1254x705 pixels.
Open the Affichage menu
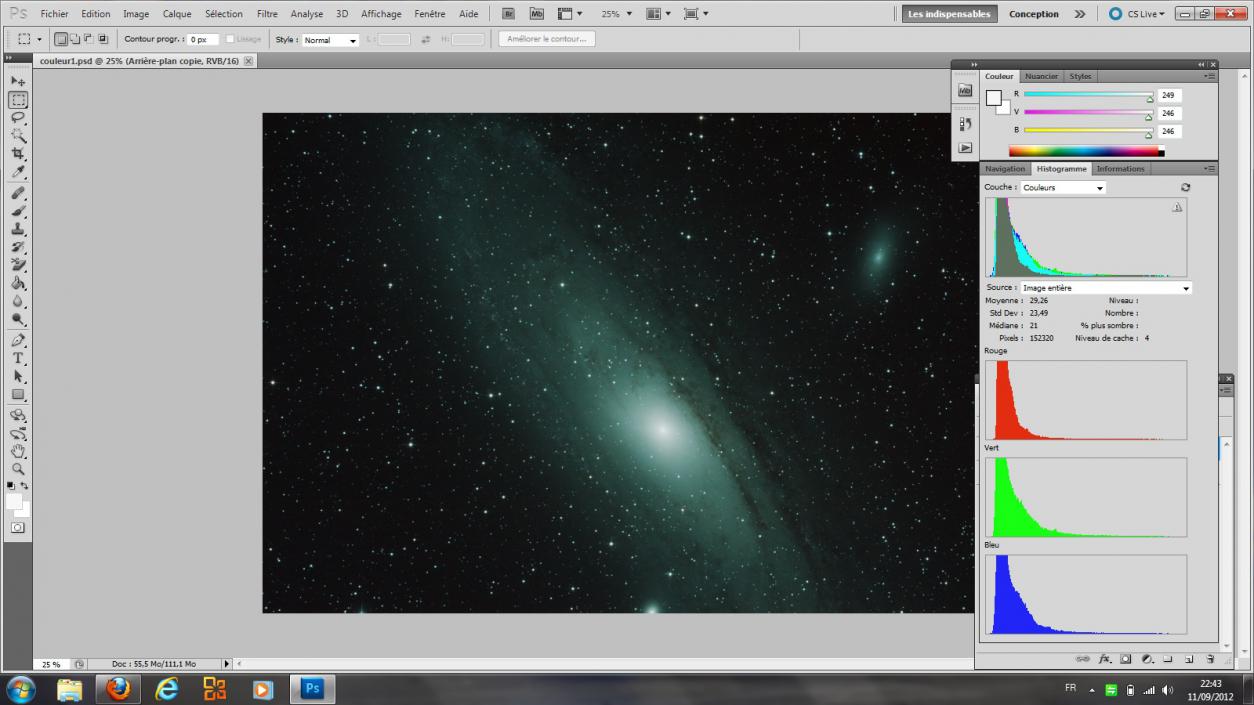[x=381, y=14]
